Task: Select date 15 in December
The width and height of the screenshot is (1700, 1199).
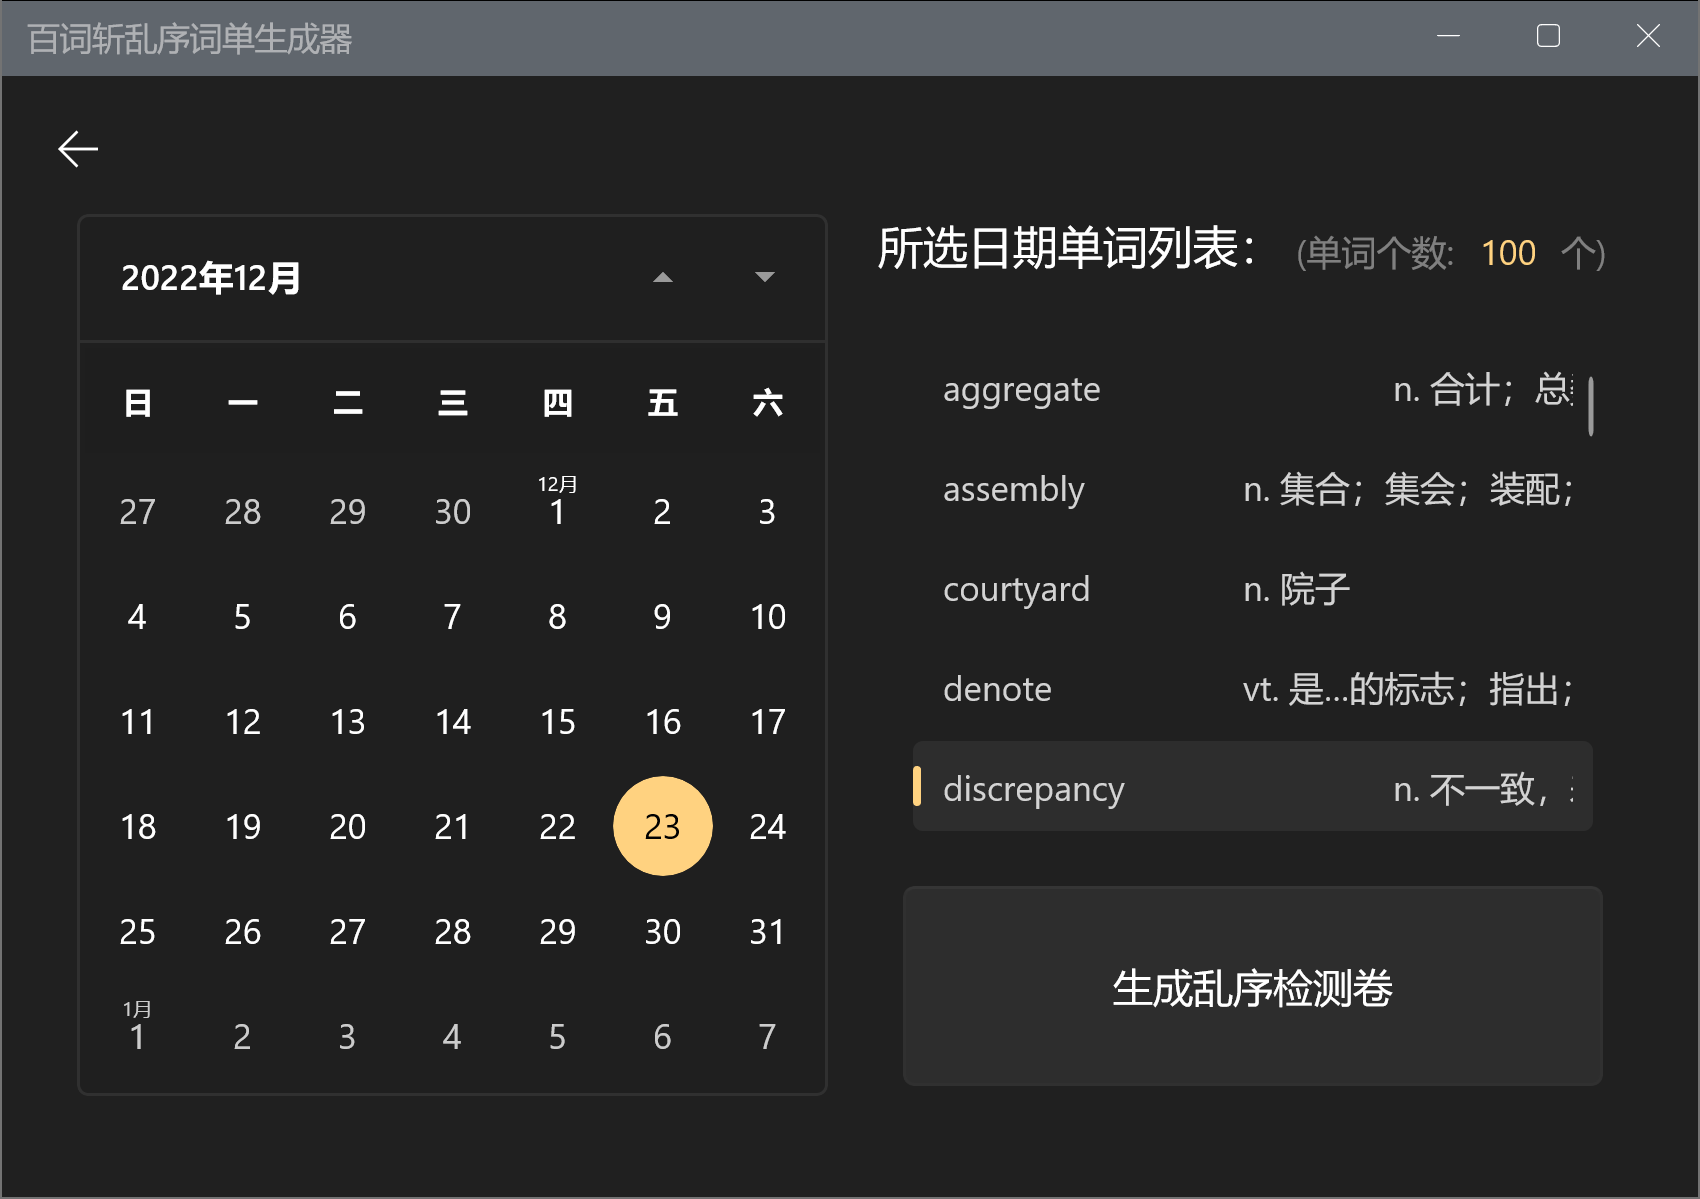Action: [x=557, y=721]
